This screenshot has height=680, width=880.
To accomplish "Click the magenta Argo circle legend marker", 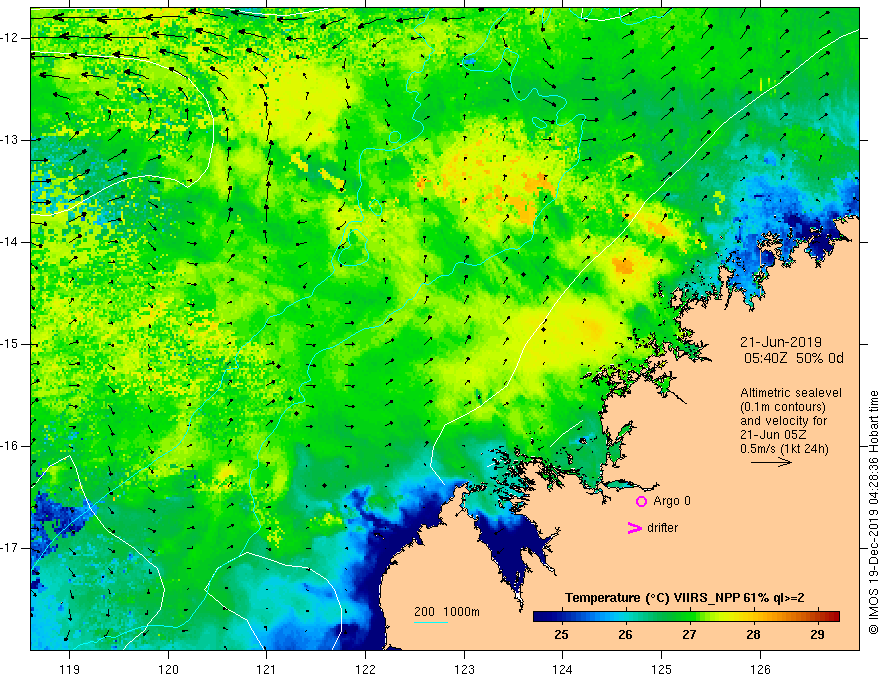I will [641, 502].
